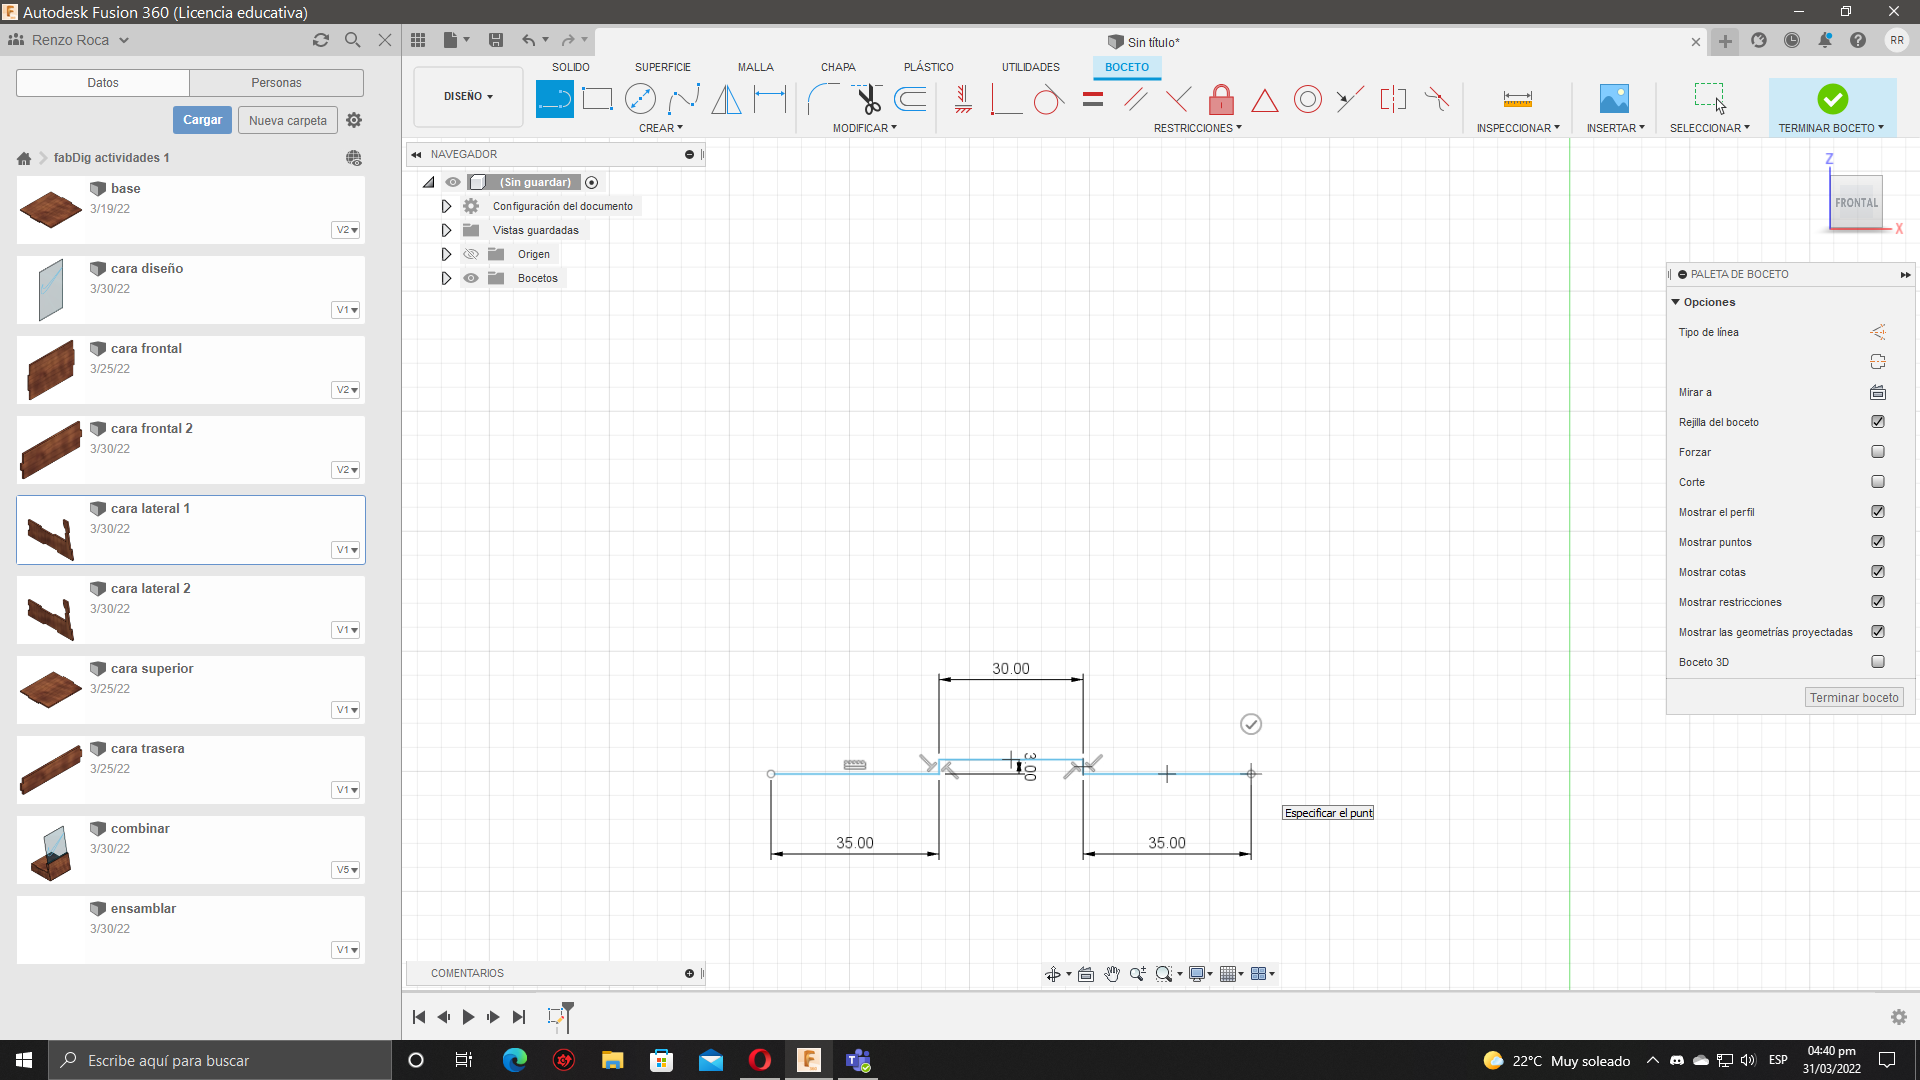Click the Cargar button
This screenshot has width=1920, height=1080.
202,120
